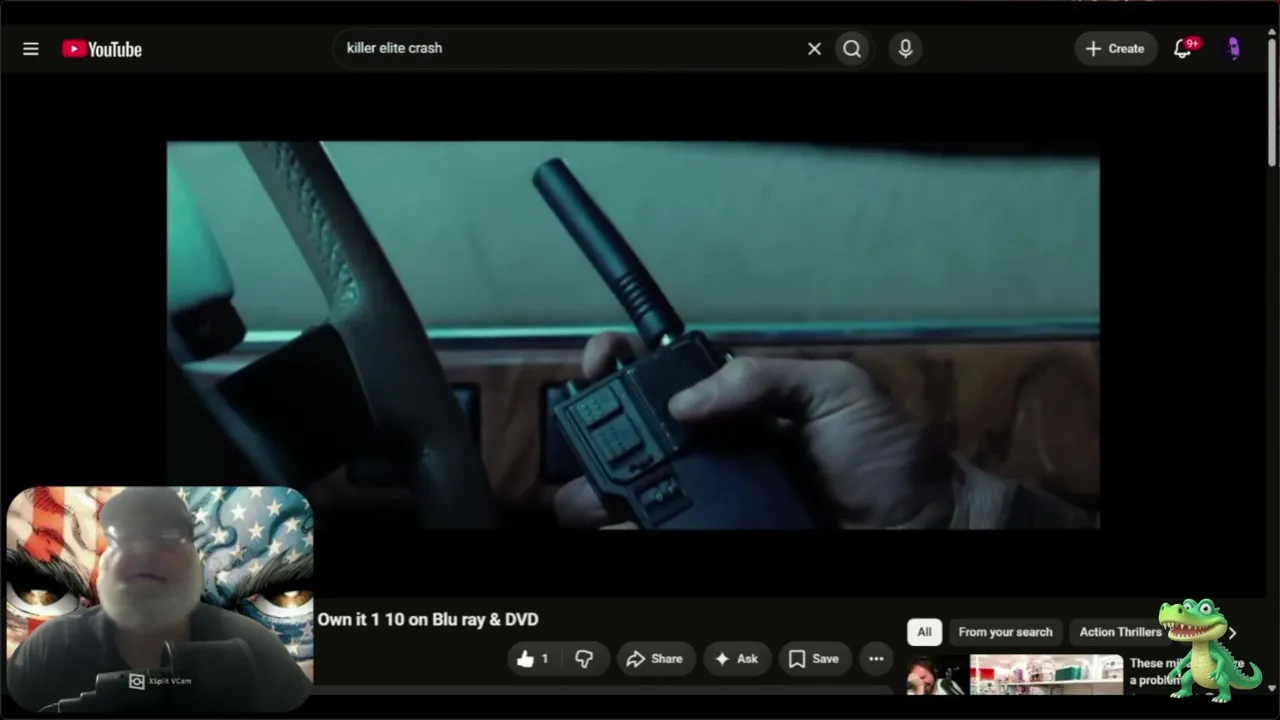1280x720 pixels.
Task: Select the All filter chip
Action: tap(924, 632)
